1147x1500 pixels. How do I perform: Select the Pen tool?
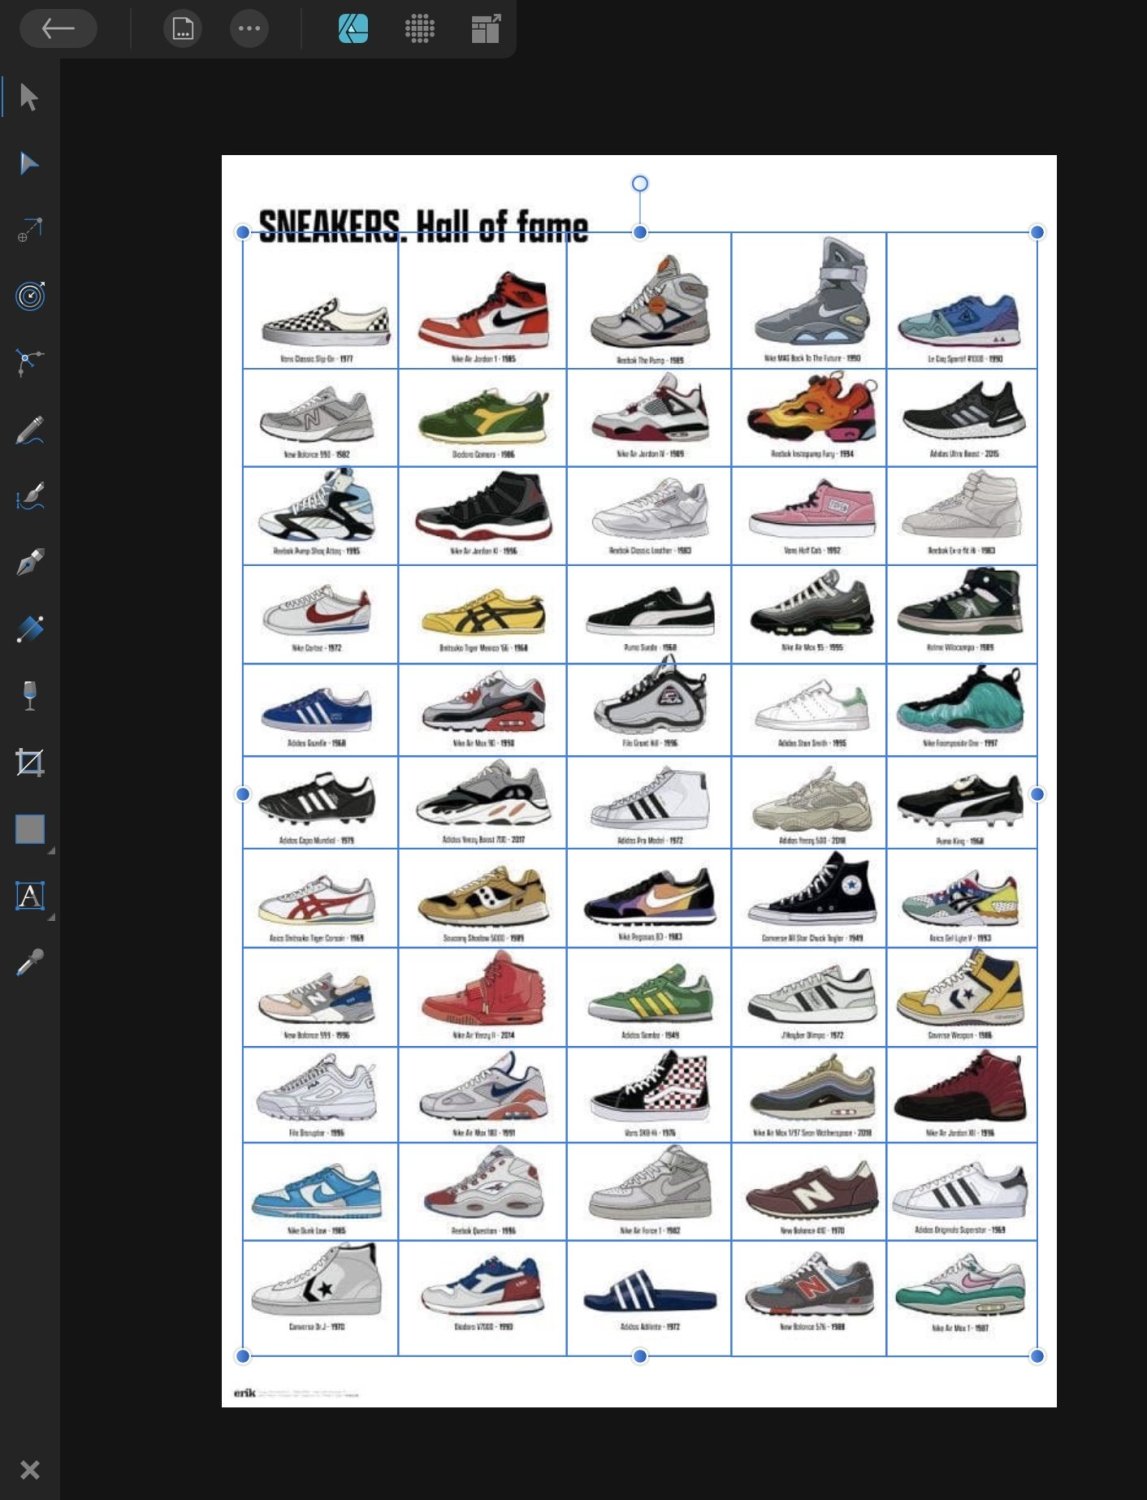29,562
